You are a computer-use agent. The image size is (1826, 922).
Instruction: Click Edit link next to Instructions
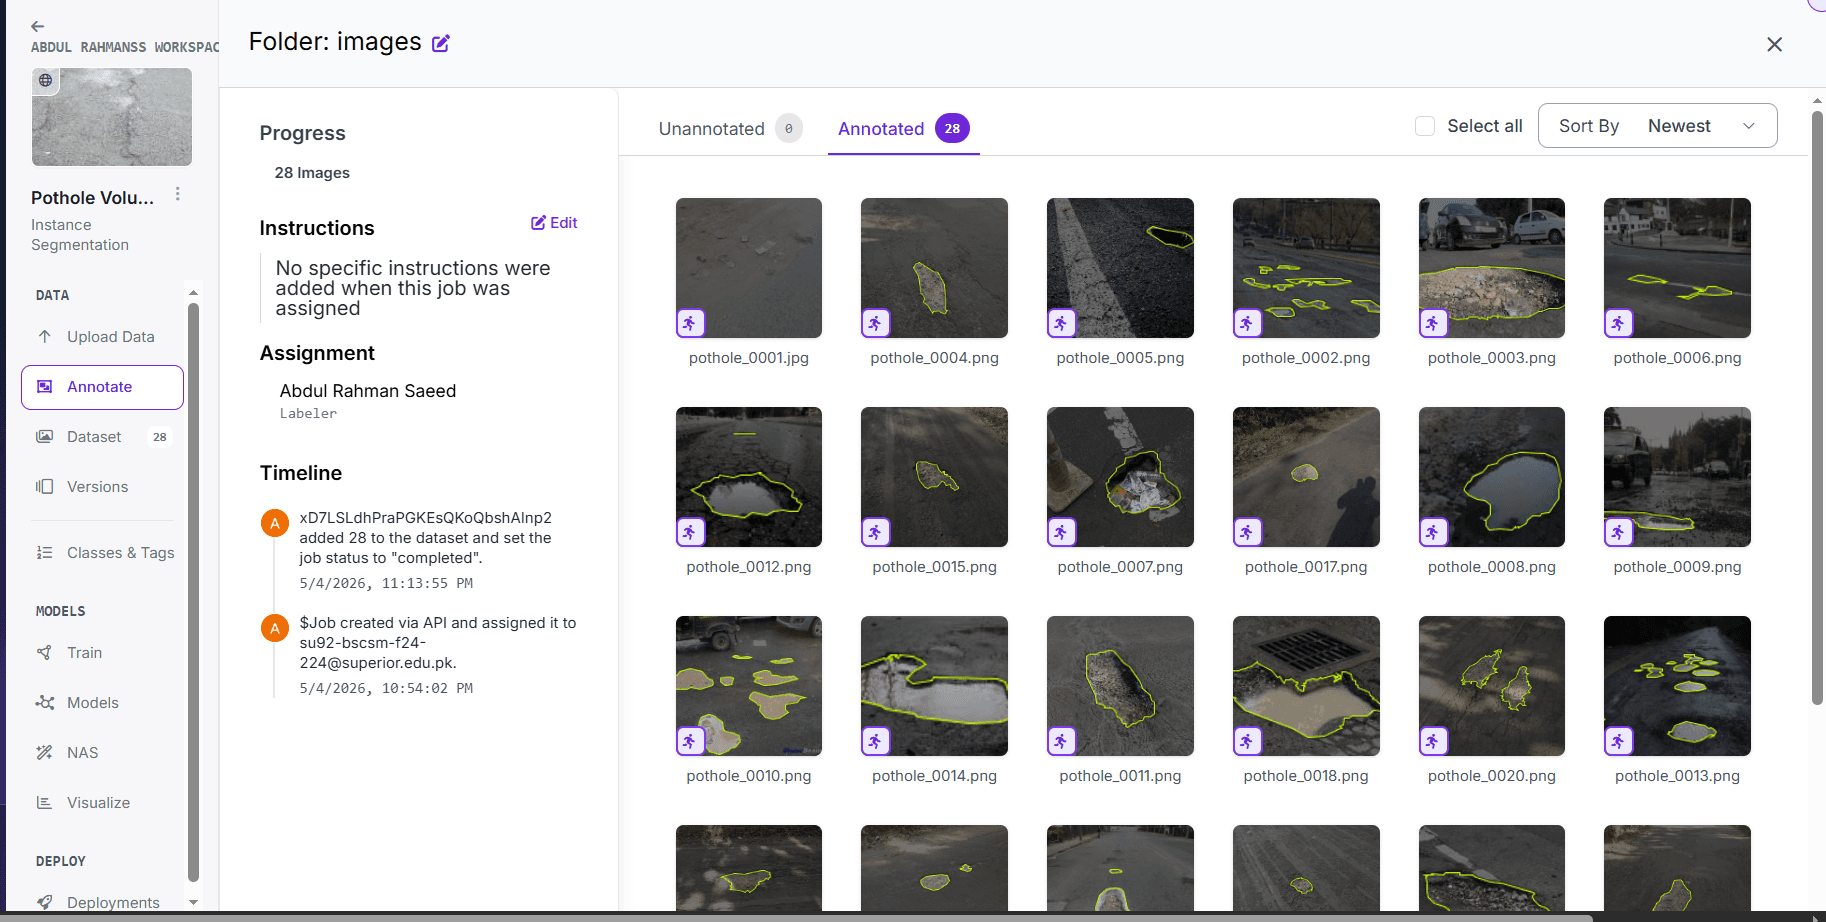point(554,223)
